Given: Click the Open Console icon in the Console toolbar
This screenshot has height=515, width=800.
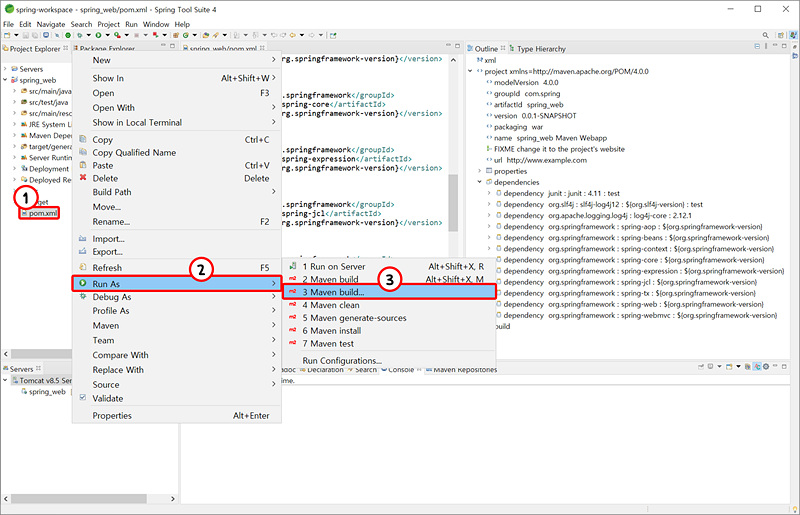Looking at the screenshot, I should point(729,366).
